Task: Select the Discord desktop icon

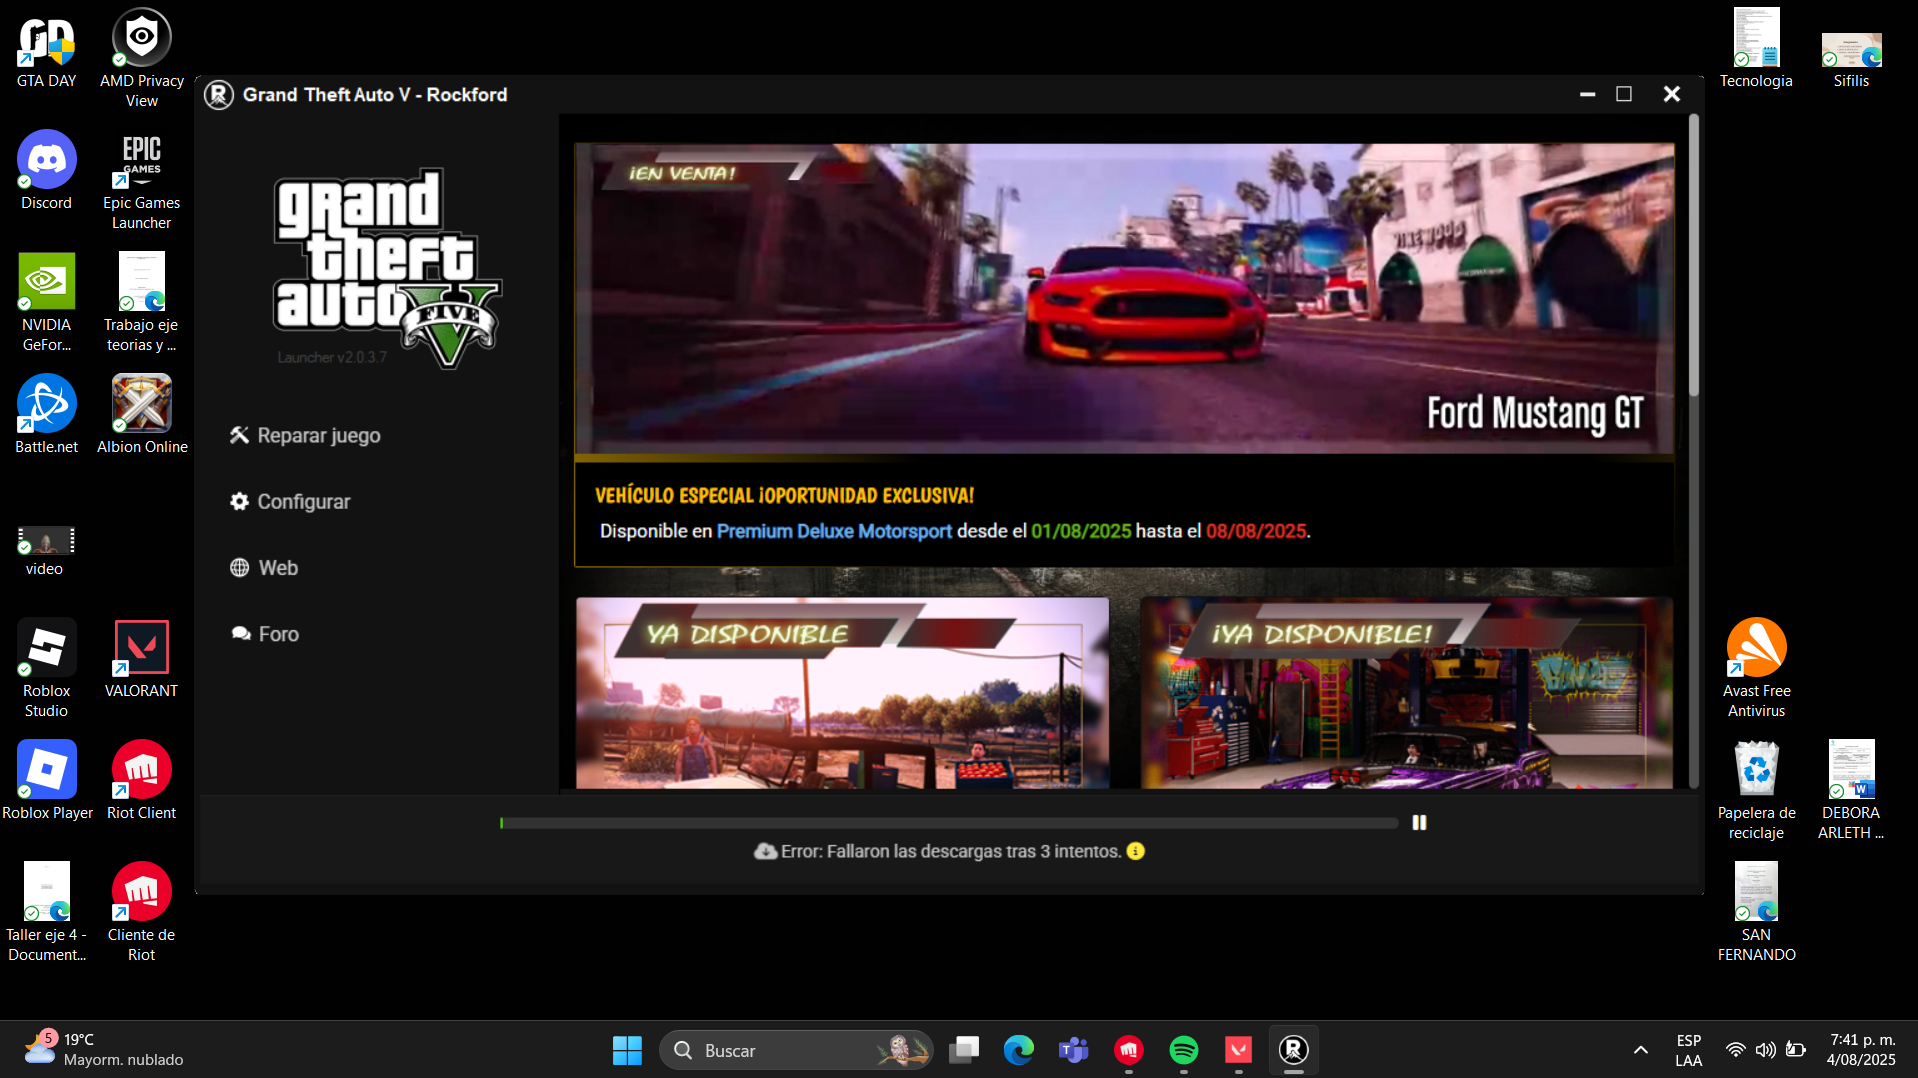Action: pyautogui.click(x=46, y=170)
